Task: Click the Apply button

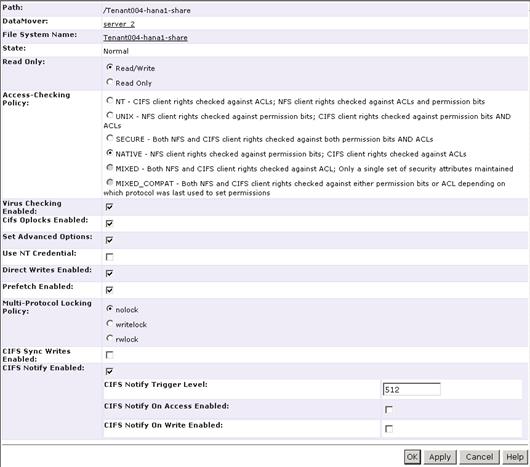Action: click(x=440, y=457)
